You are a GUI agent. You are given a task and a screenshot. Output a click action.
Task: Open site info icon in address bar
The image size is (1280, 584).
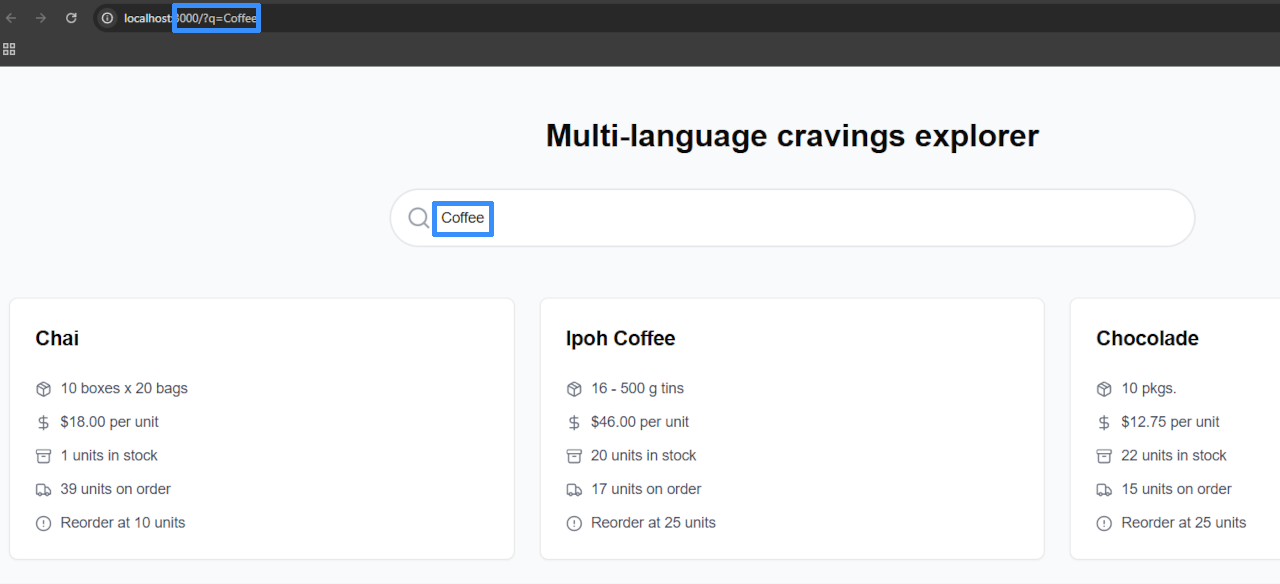pyautogui.click(x=108, y=18)
